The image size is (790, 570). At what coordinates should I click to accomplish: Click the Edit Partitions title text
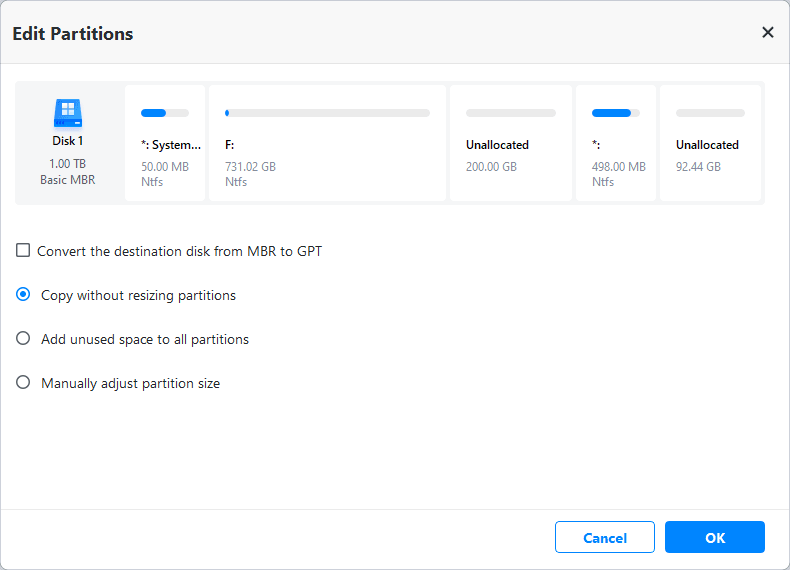pyautogui.click(x=73, y=34)
